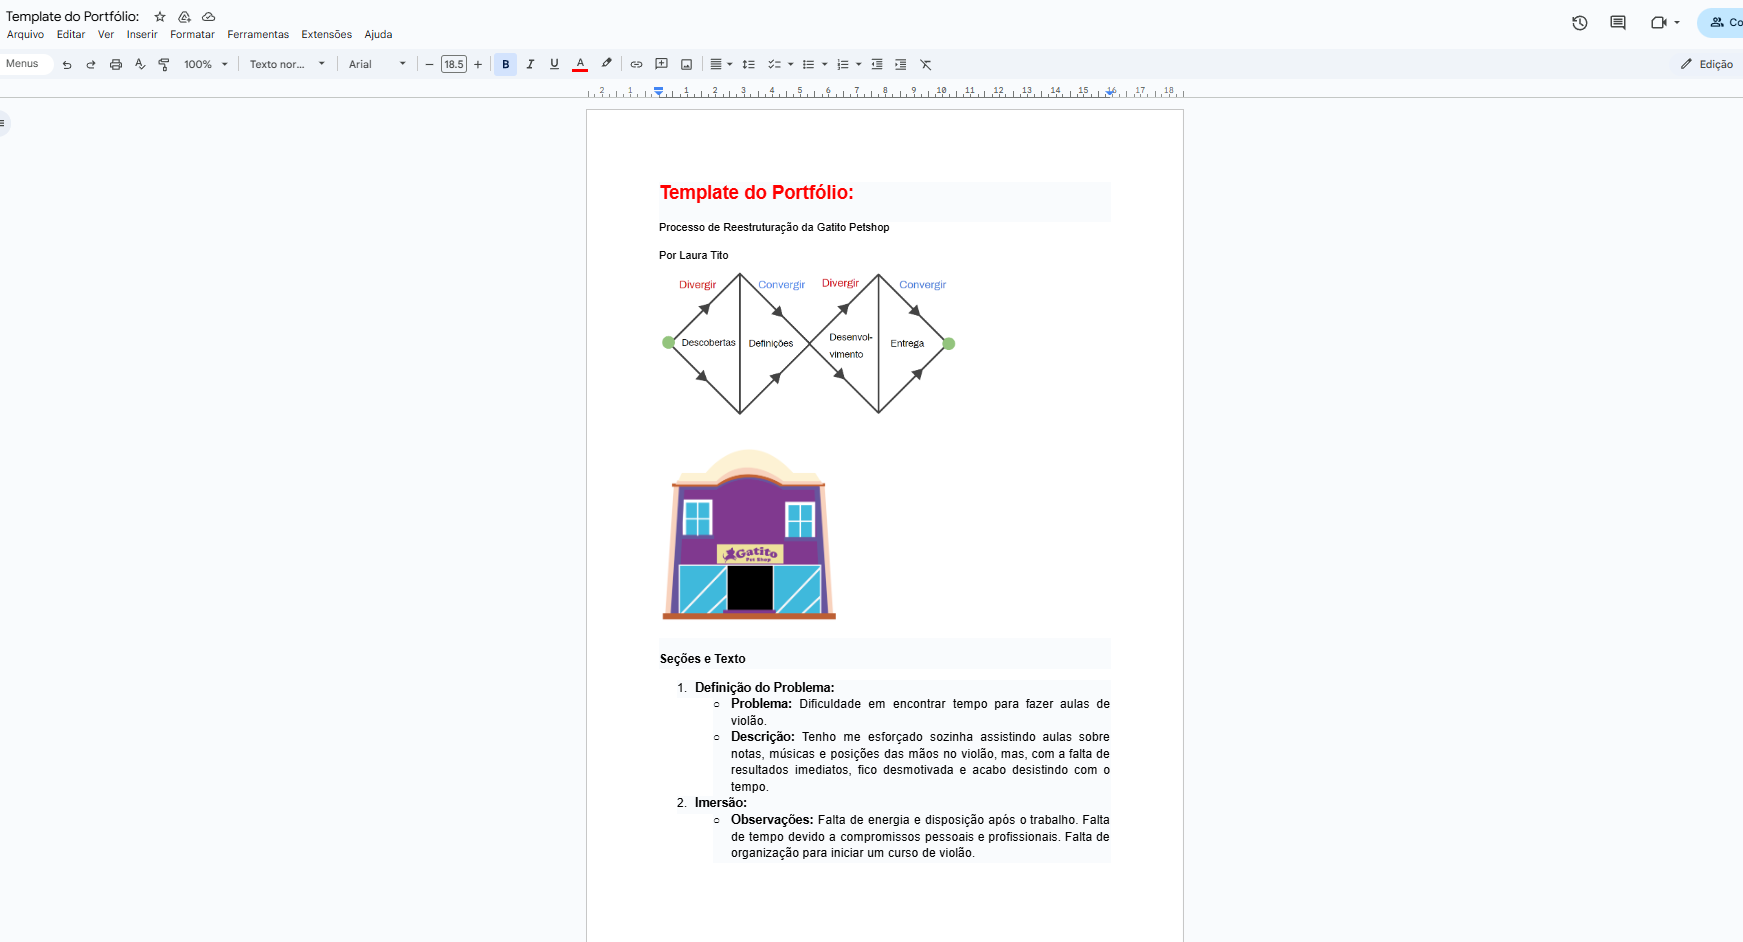The width and height of the screenshot is (1743, 942).
Task: Decrease font size with minus button
Action: (x=430, y=64)
